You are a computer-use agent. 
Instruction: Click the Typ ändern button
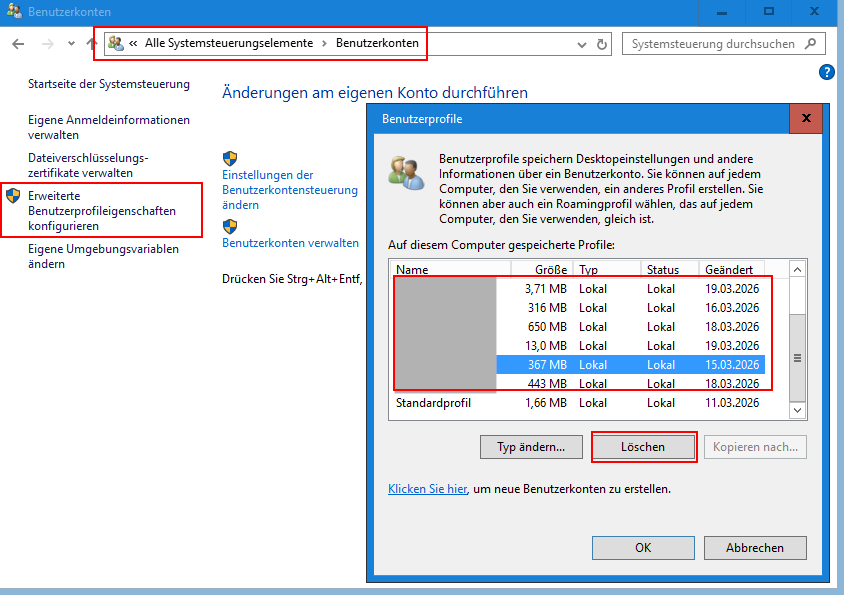pos(531,447)
